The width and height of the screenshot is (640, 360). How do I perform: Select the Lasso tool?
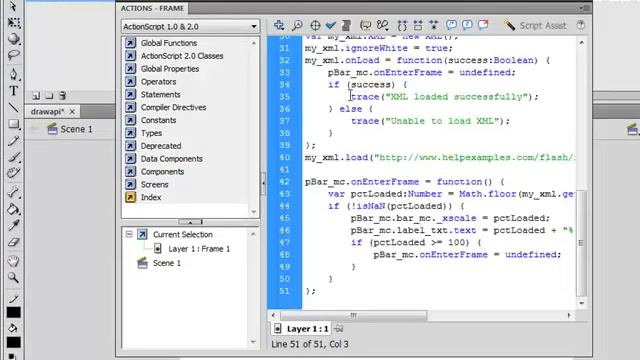[13, 55]
